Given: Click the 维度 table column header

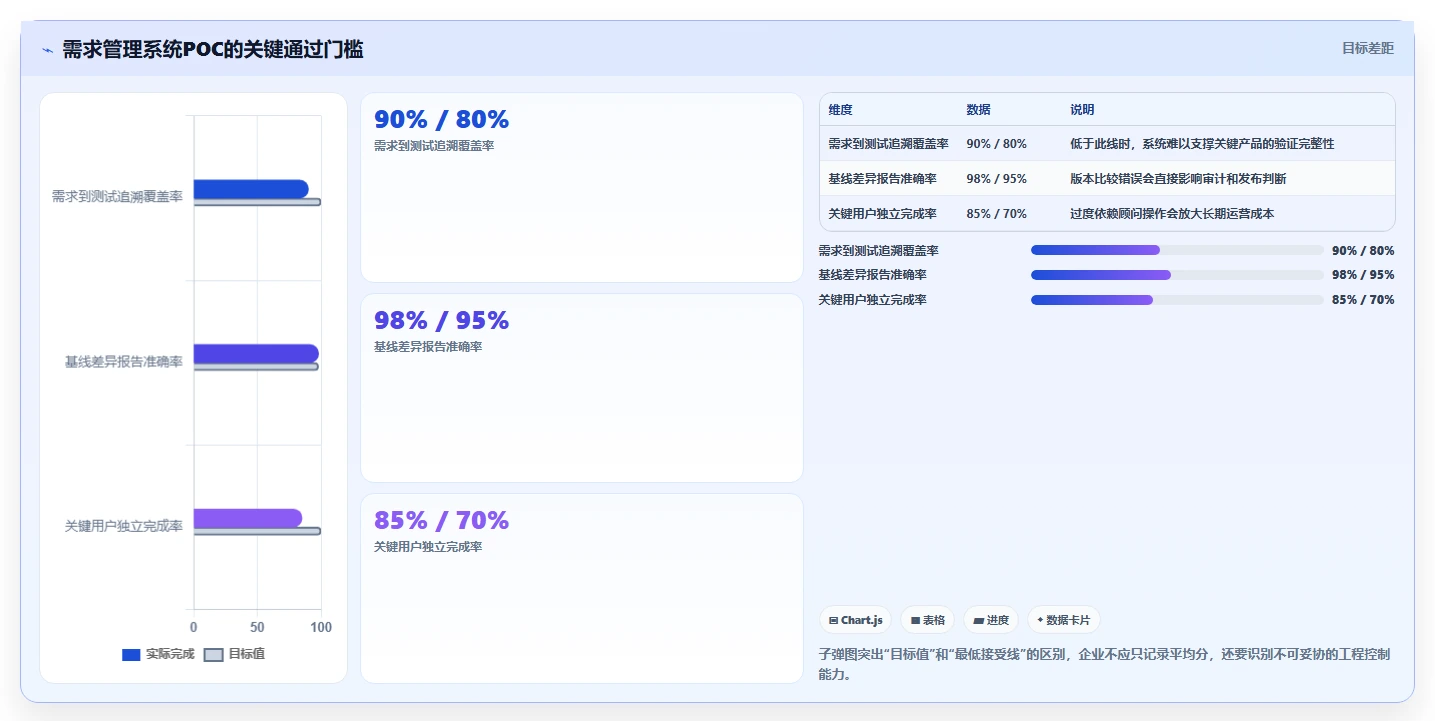Looking at the screenshot, I should [x=840, y=110].
